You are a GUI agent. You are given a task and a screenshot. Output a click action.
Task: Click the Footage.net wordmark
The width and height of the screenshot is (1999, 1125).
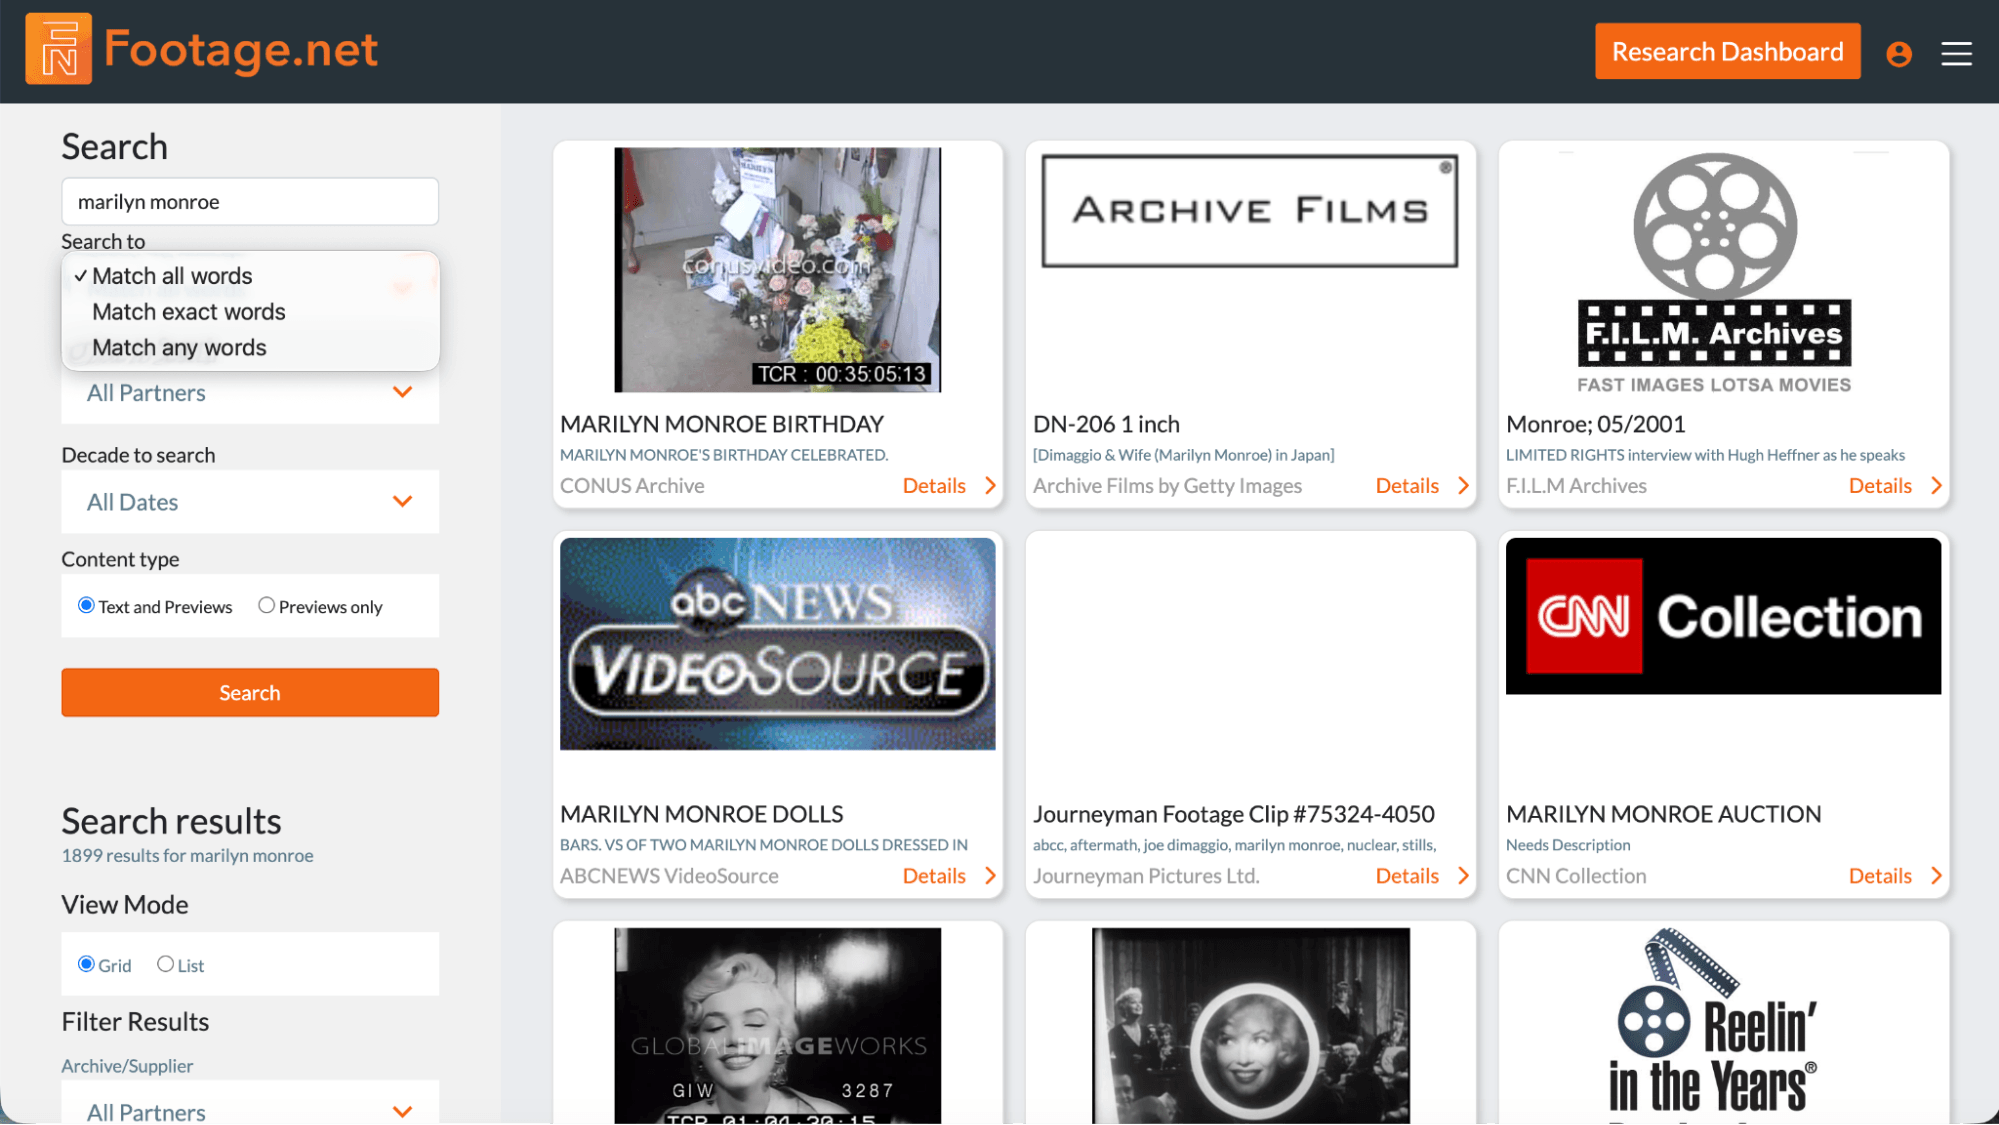pyautogui.click(x=240, y=50)
